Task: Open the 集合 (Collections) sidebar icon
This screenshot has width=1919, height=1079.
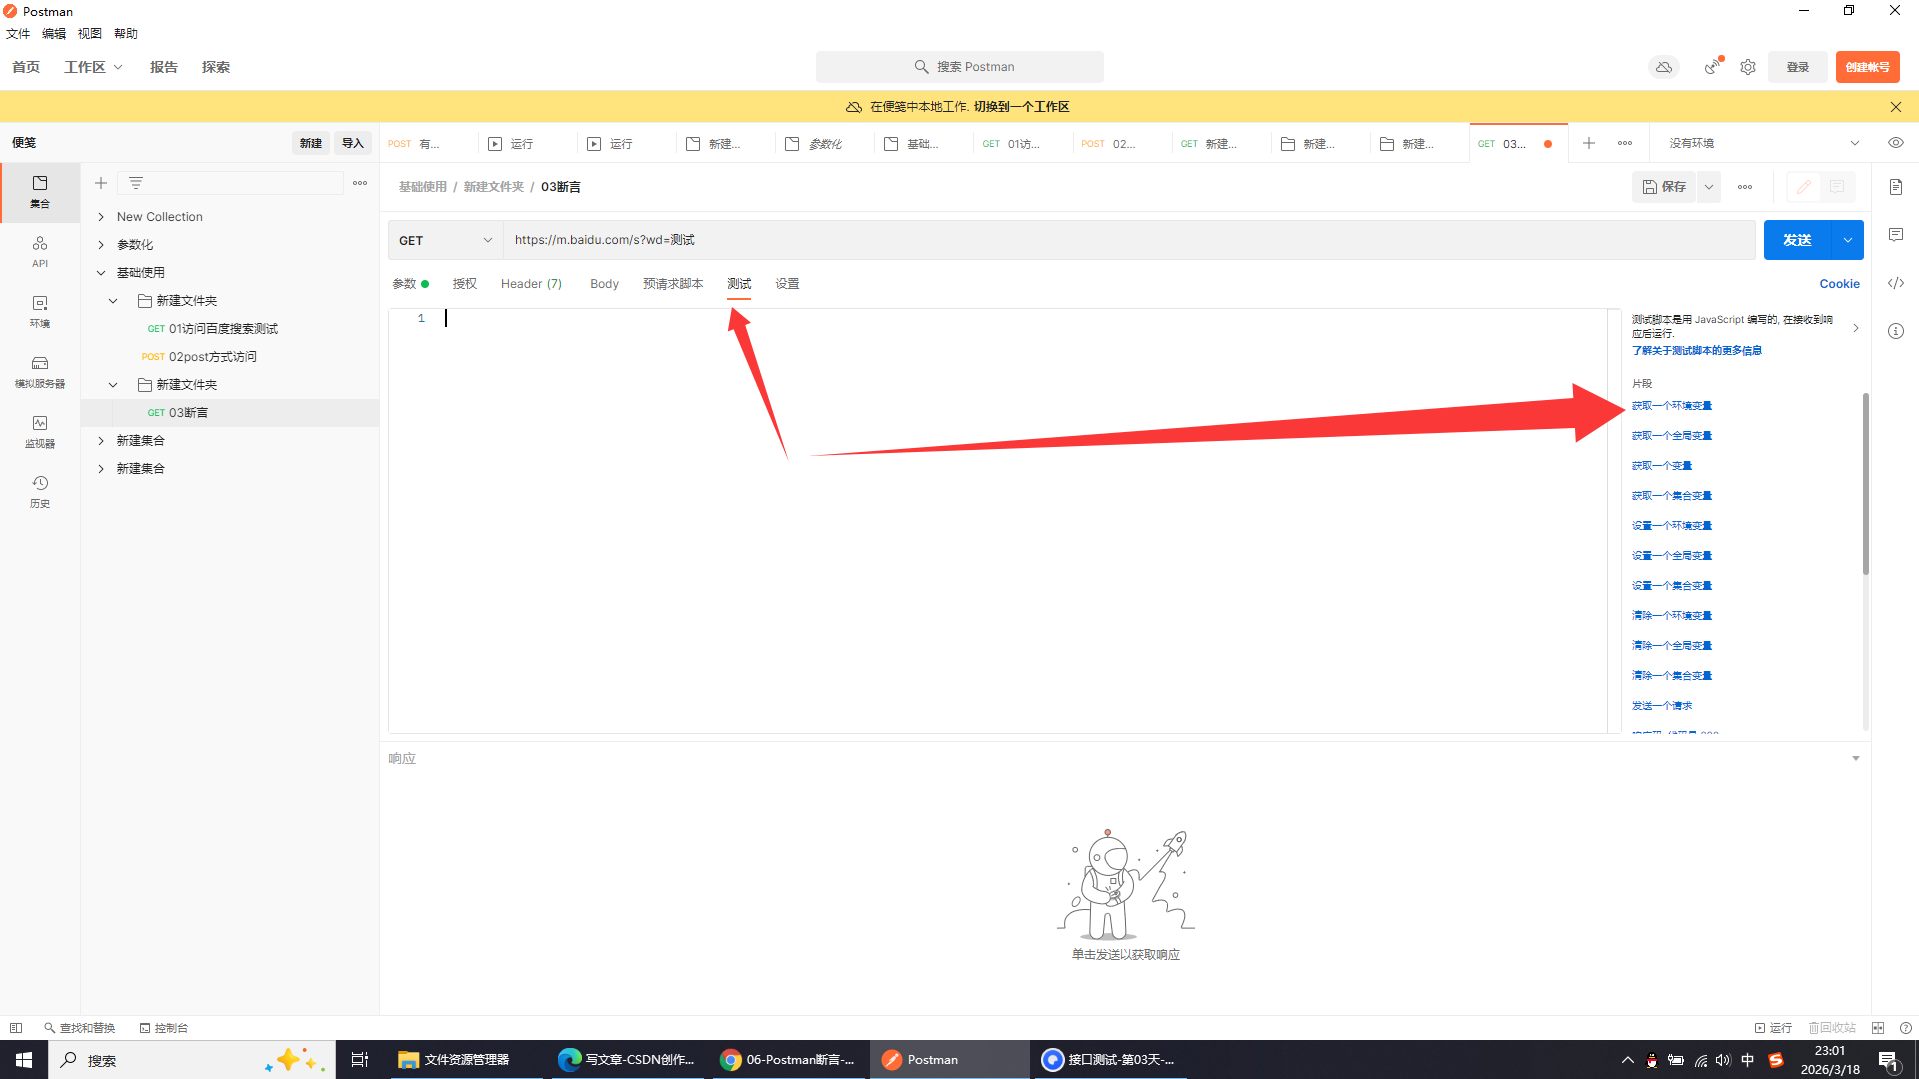Action: coord(40,191)
